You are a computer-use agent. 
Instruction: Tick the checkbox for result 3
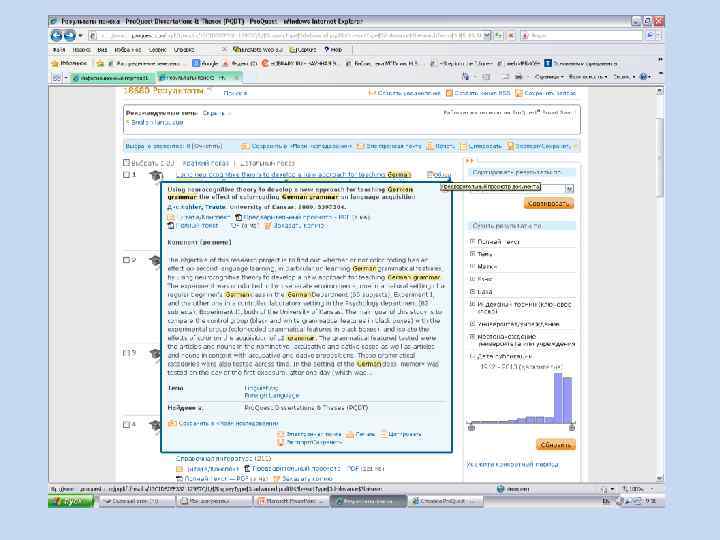coord(125,353)
